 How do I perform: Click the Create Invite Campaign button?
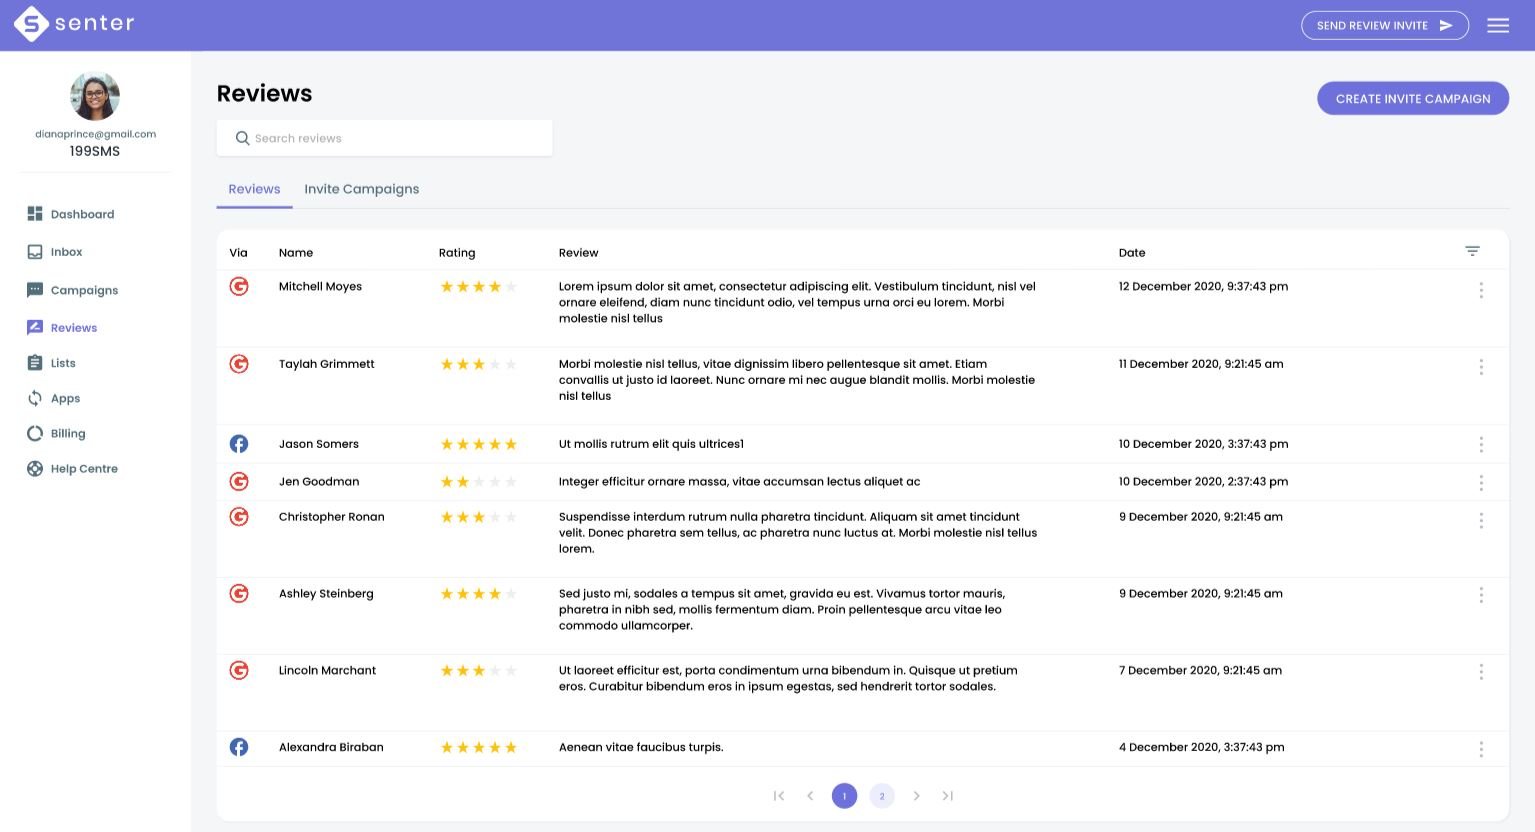(x=1412, y=98)
